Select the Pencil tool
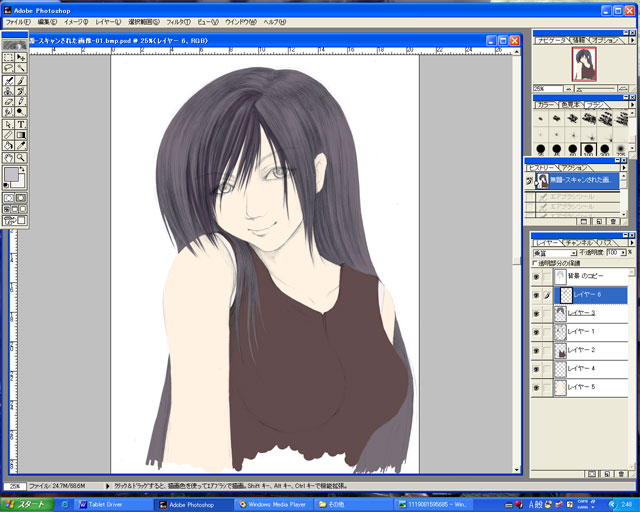Viewport: 640px width, 512px height. click(21, 101)
